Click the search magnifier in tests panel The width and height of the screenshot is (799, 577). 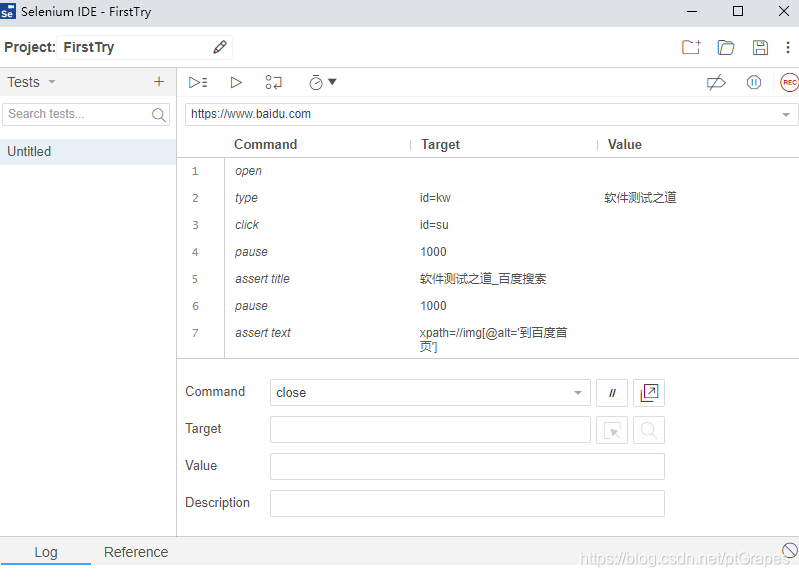tap(159, 115)
